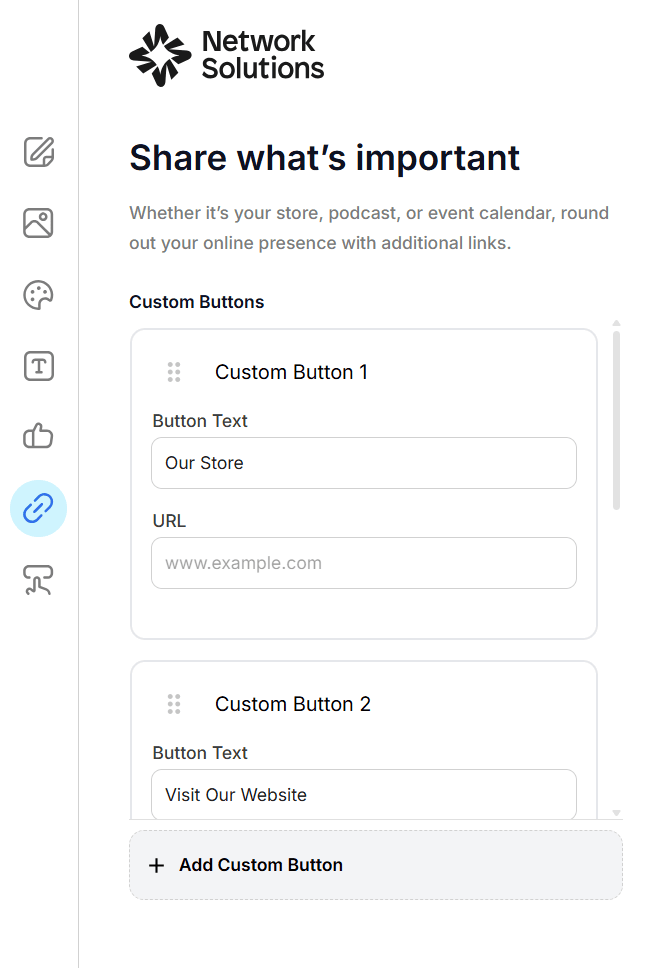
Task: Open the social thumbs-up panel
Action: pyautogui.click(x=38, y=437)
